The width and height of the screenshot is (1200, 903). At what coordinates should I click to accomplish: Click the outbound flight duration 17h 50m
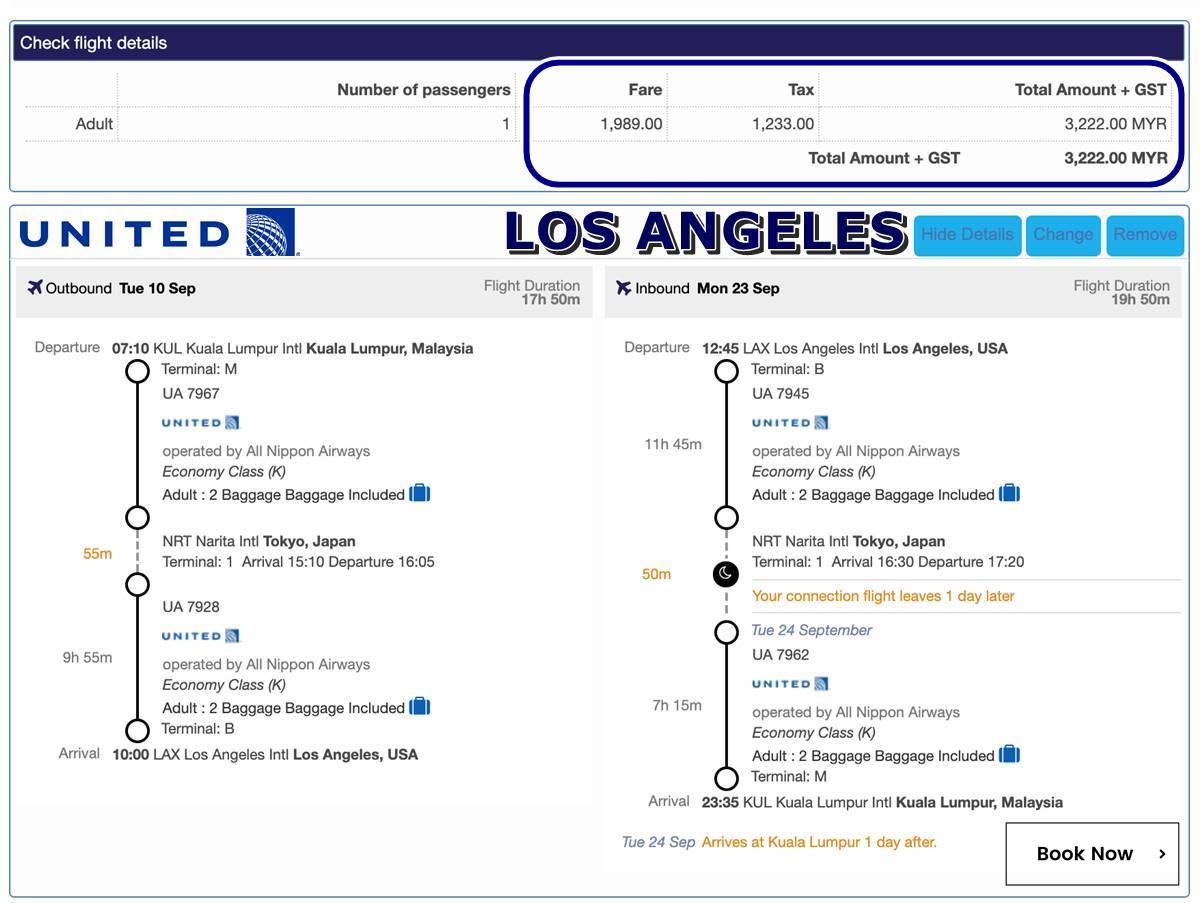click(x=550, y=300)
